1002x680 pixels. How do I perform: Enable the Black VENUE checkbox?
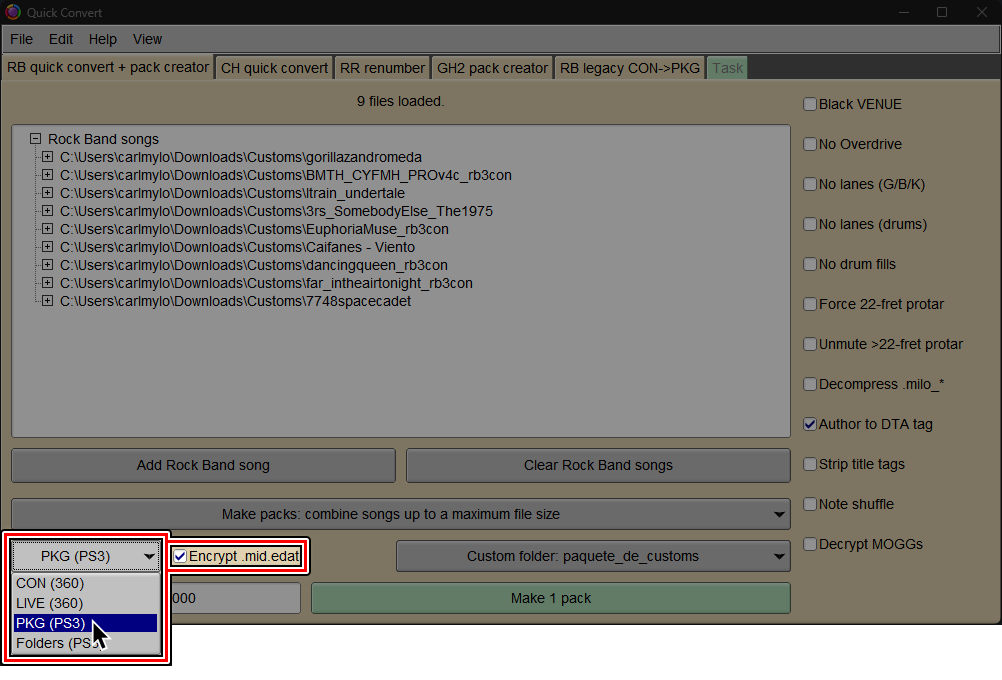click(x=810, y=104)
